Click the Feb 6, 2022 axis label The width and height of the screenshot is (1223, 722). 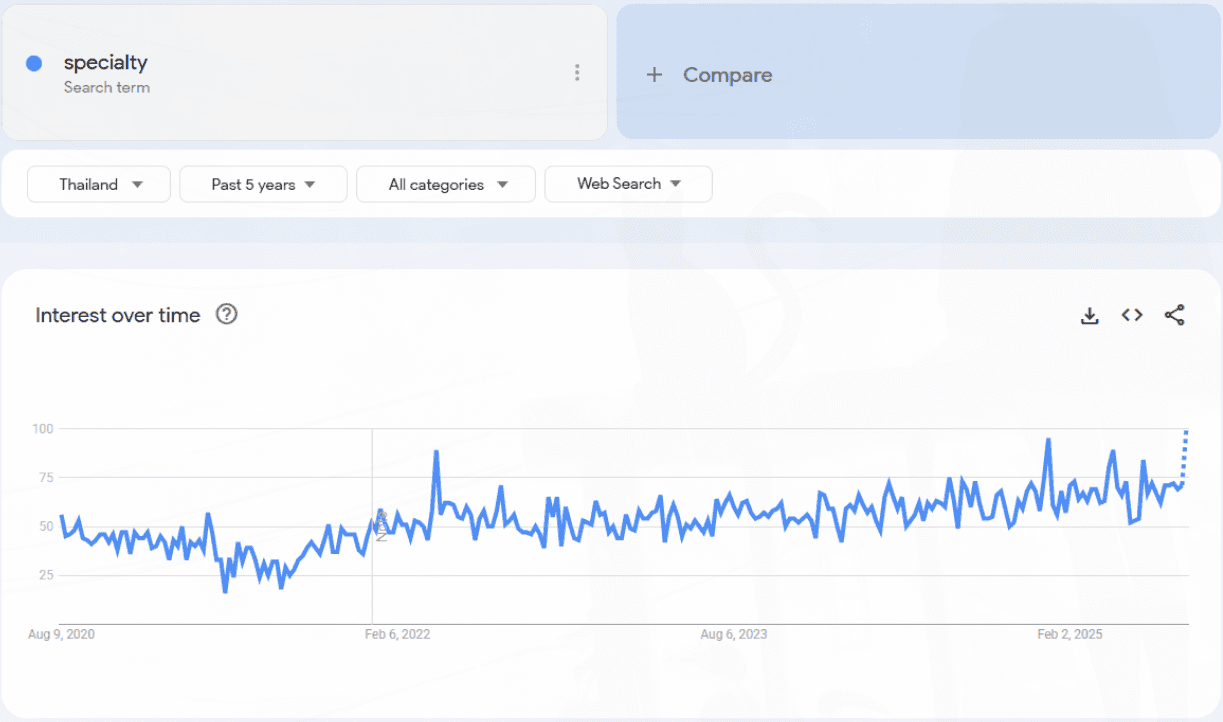[x=398, y=634]
